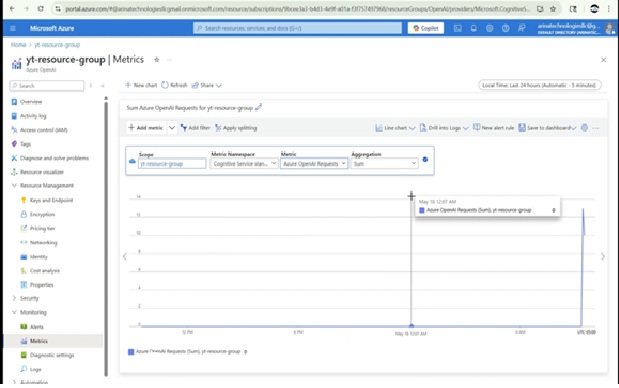Change the Local Time range picker
Screen dimensions: 619x388
[x=539, y=85]
